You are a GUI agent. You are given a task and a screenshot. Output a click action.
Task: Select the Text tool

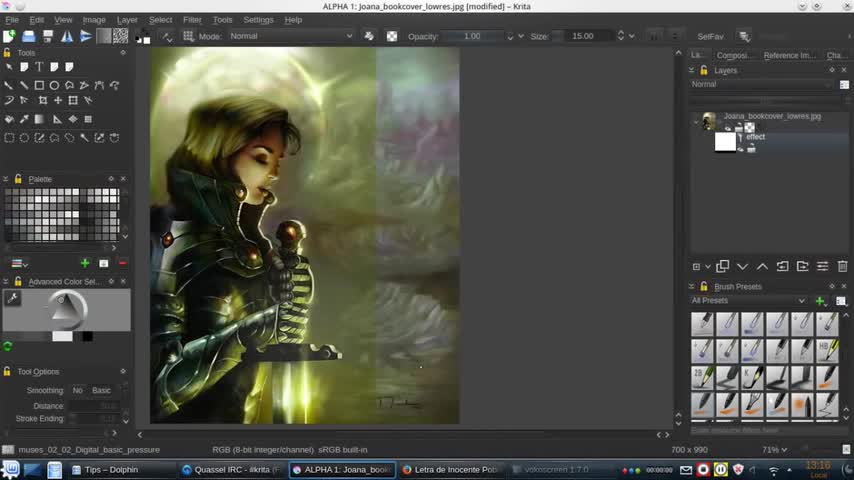(39, 67)
